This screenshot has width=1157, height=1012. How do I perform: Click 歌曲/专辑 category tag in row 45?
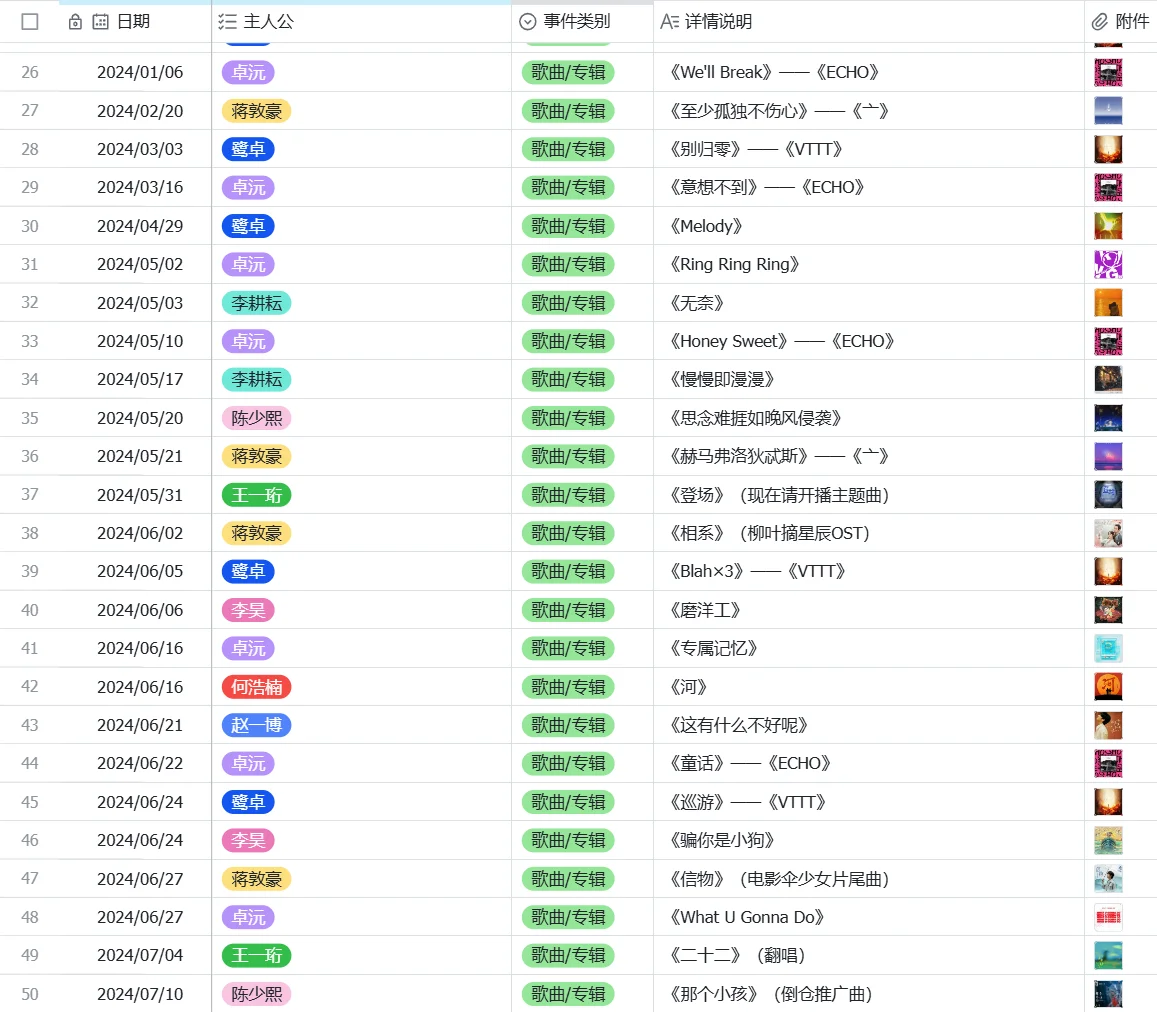[x=568, y=802]
